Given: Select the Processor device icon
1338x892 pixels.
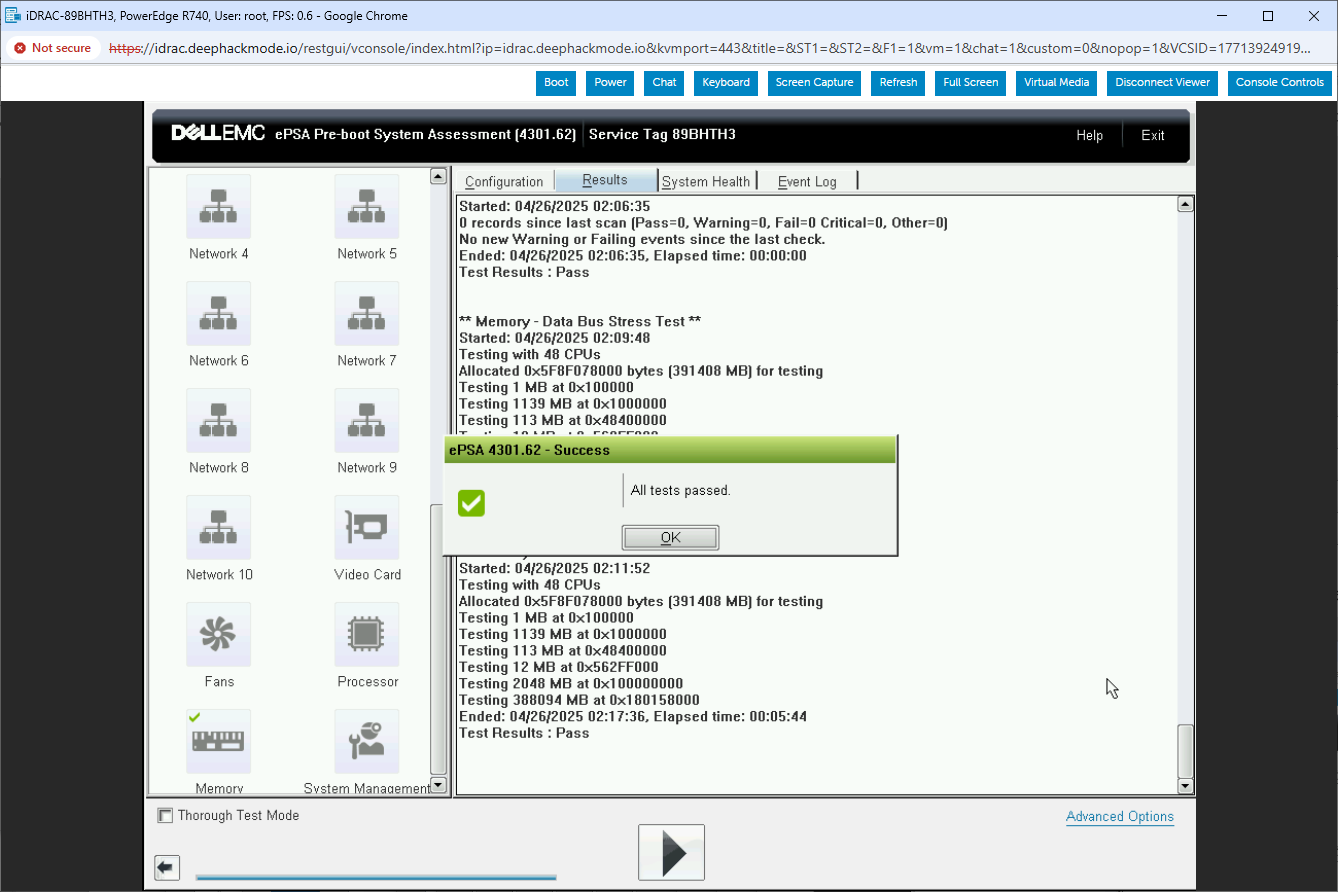Looking at the screenshot, I should coord(366,635).
